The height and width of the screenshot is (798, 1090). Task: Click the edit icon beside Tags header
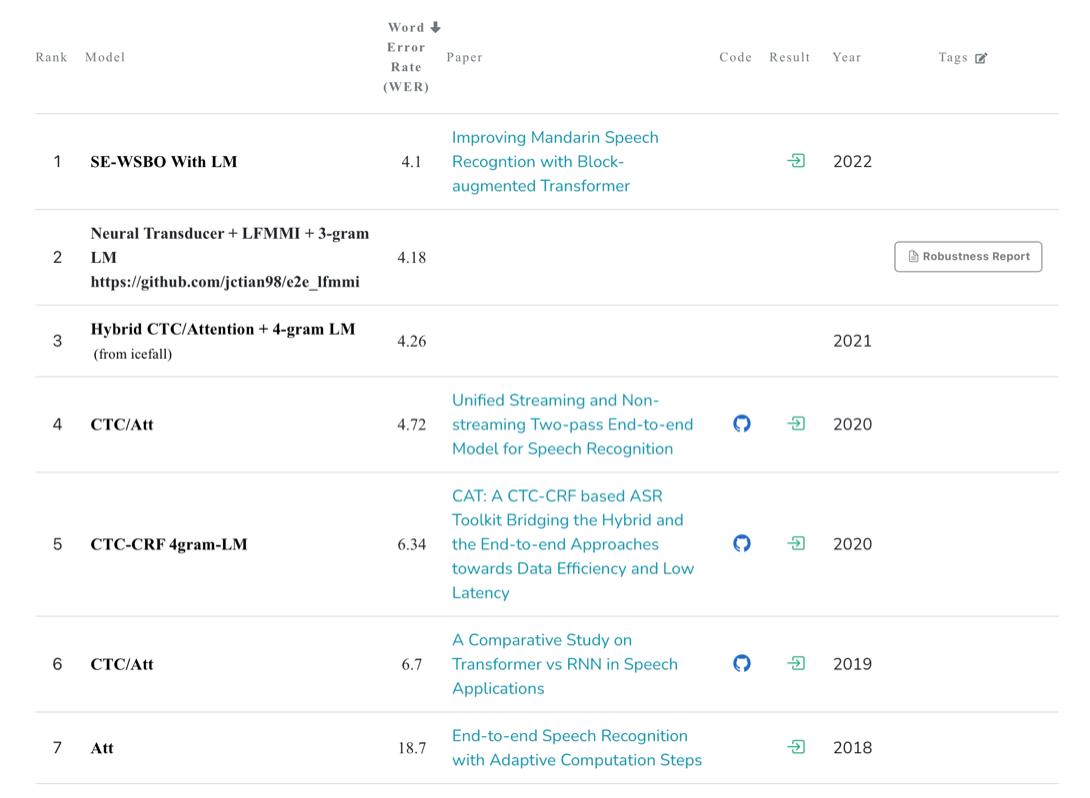(x=981, y=58)
